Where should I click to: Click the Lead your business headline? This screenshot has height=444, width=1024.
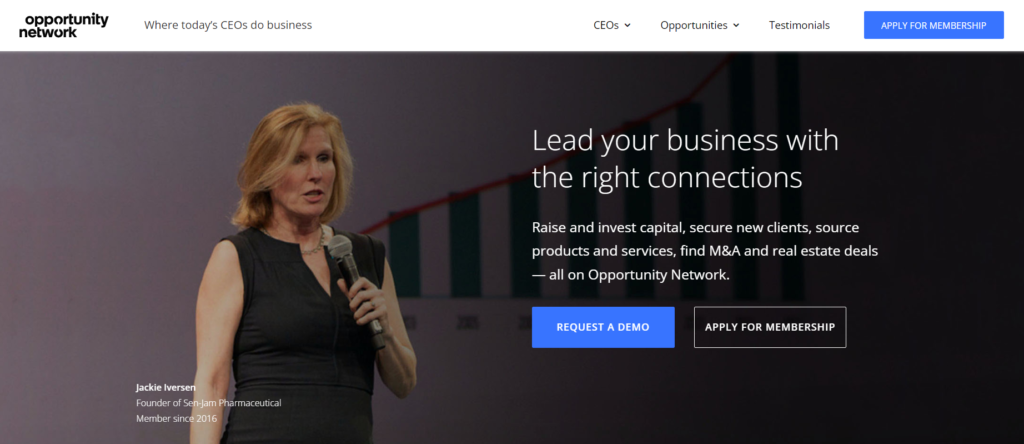685,159
